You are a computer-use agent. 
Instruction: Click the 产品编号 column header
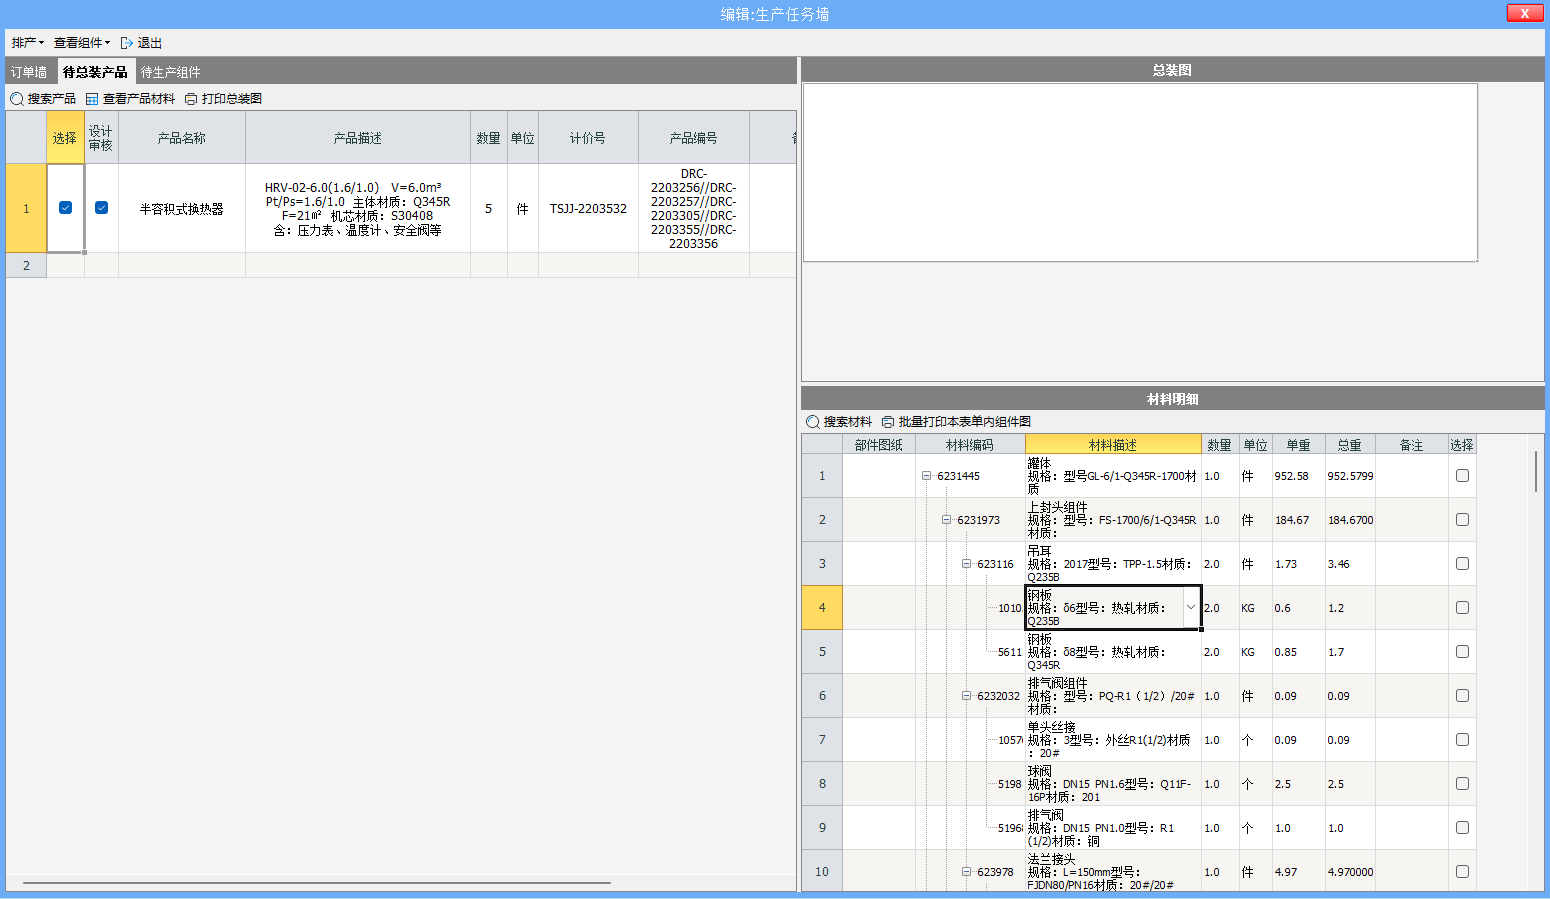coord(694,138)
